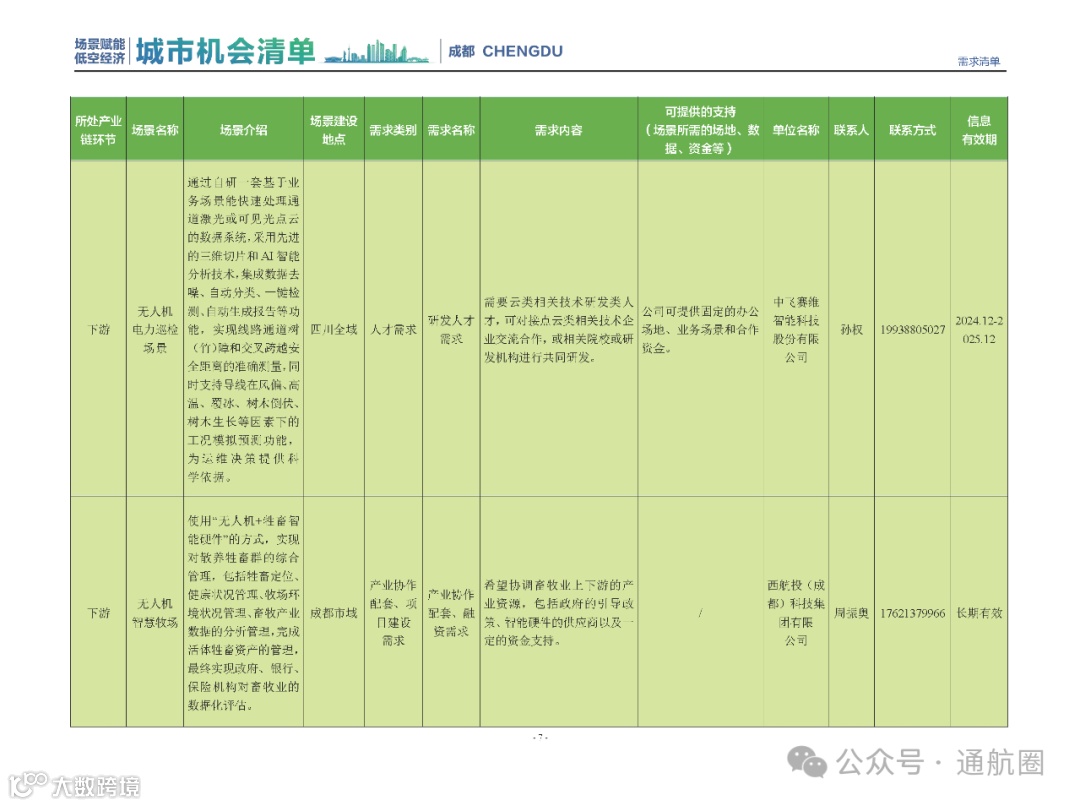Select the 成都市域 location cell

[334, 613]
